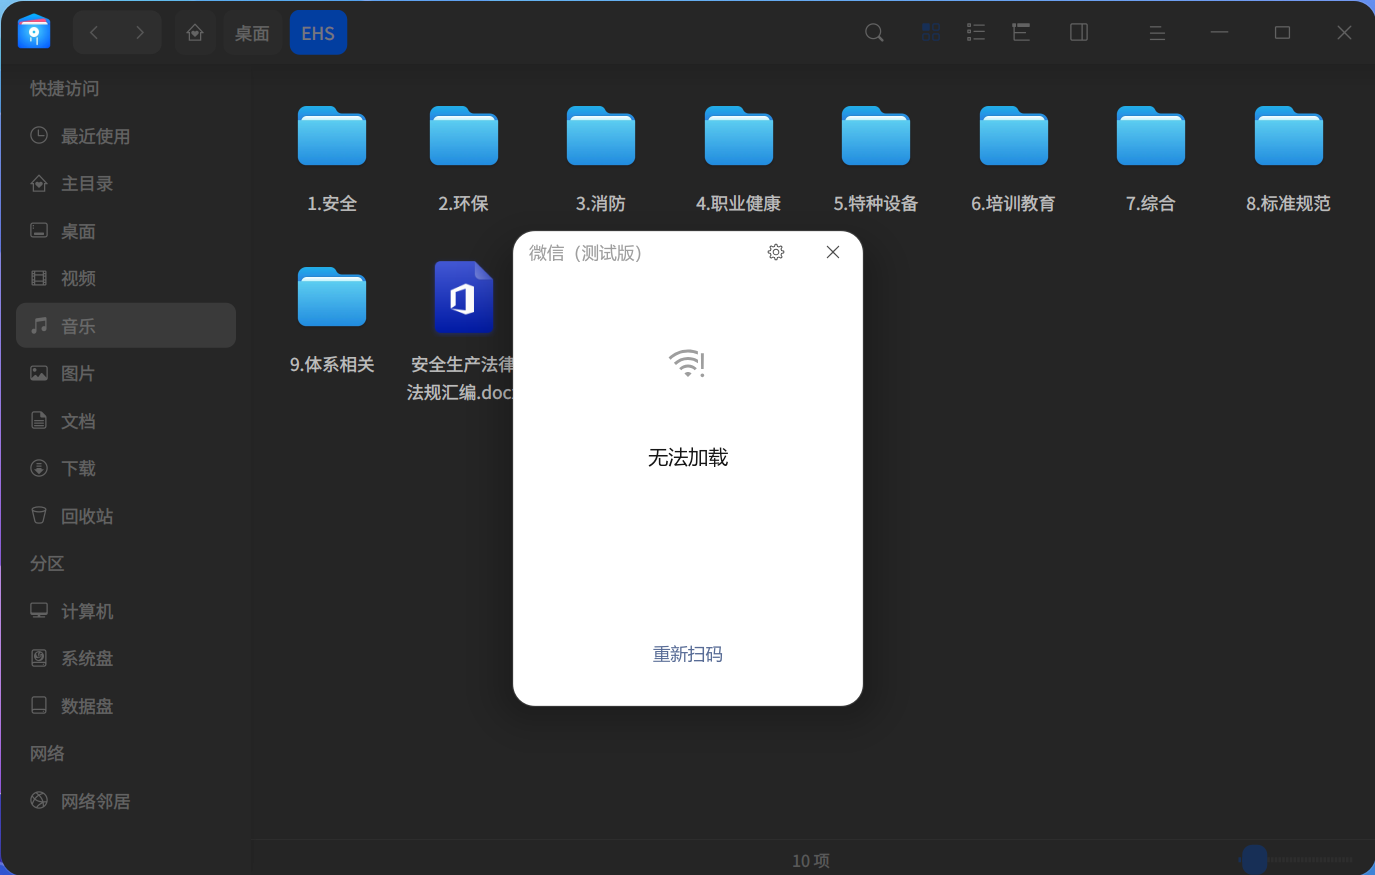Switch to tree view mode
This screenshot has width=1375, height=875.
point(1021,33)
